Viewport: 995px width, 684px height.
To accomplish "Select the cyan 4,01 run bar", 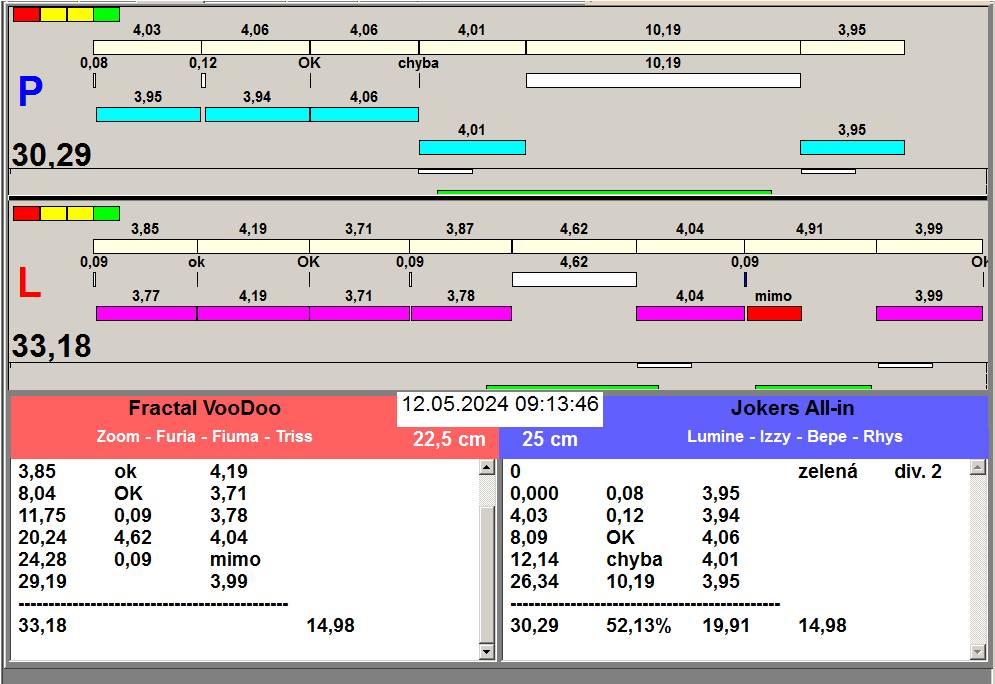I will click(x=472, y=147).
